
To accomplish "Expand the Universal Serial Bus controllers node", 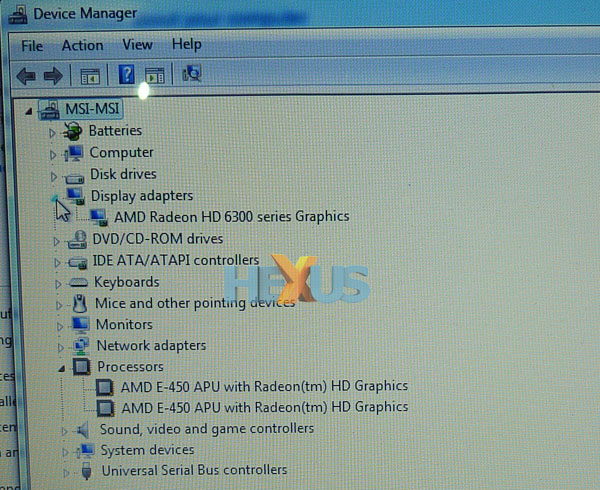I will (66, 473).
